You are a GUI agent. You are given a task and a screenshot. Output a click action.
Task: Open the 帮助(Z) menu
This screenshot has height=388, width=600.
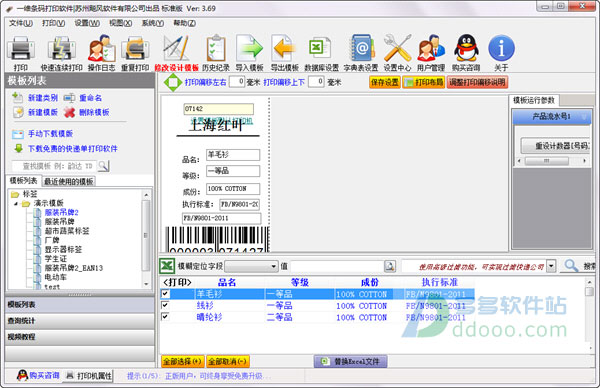point(184,23)
